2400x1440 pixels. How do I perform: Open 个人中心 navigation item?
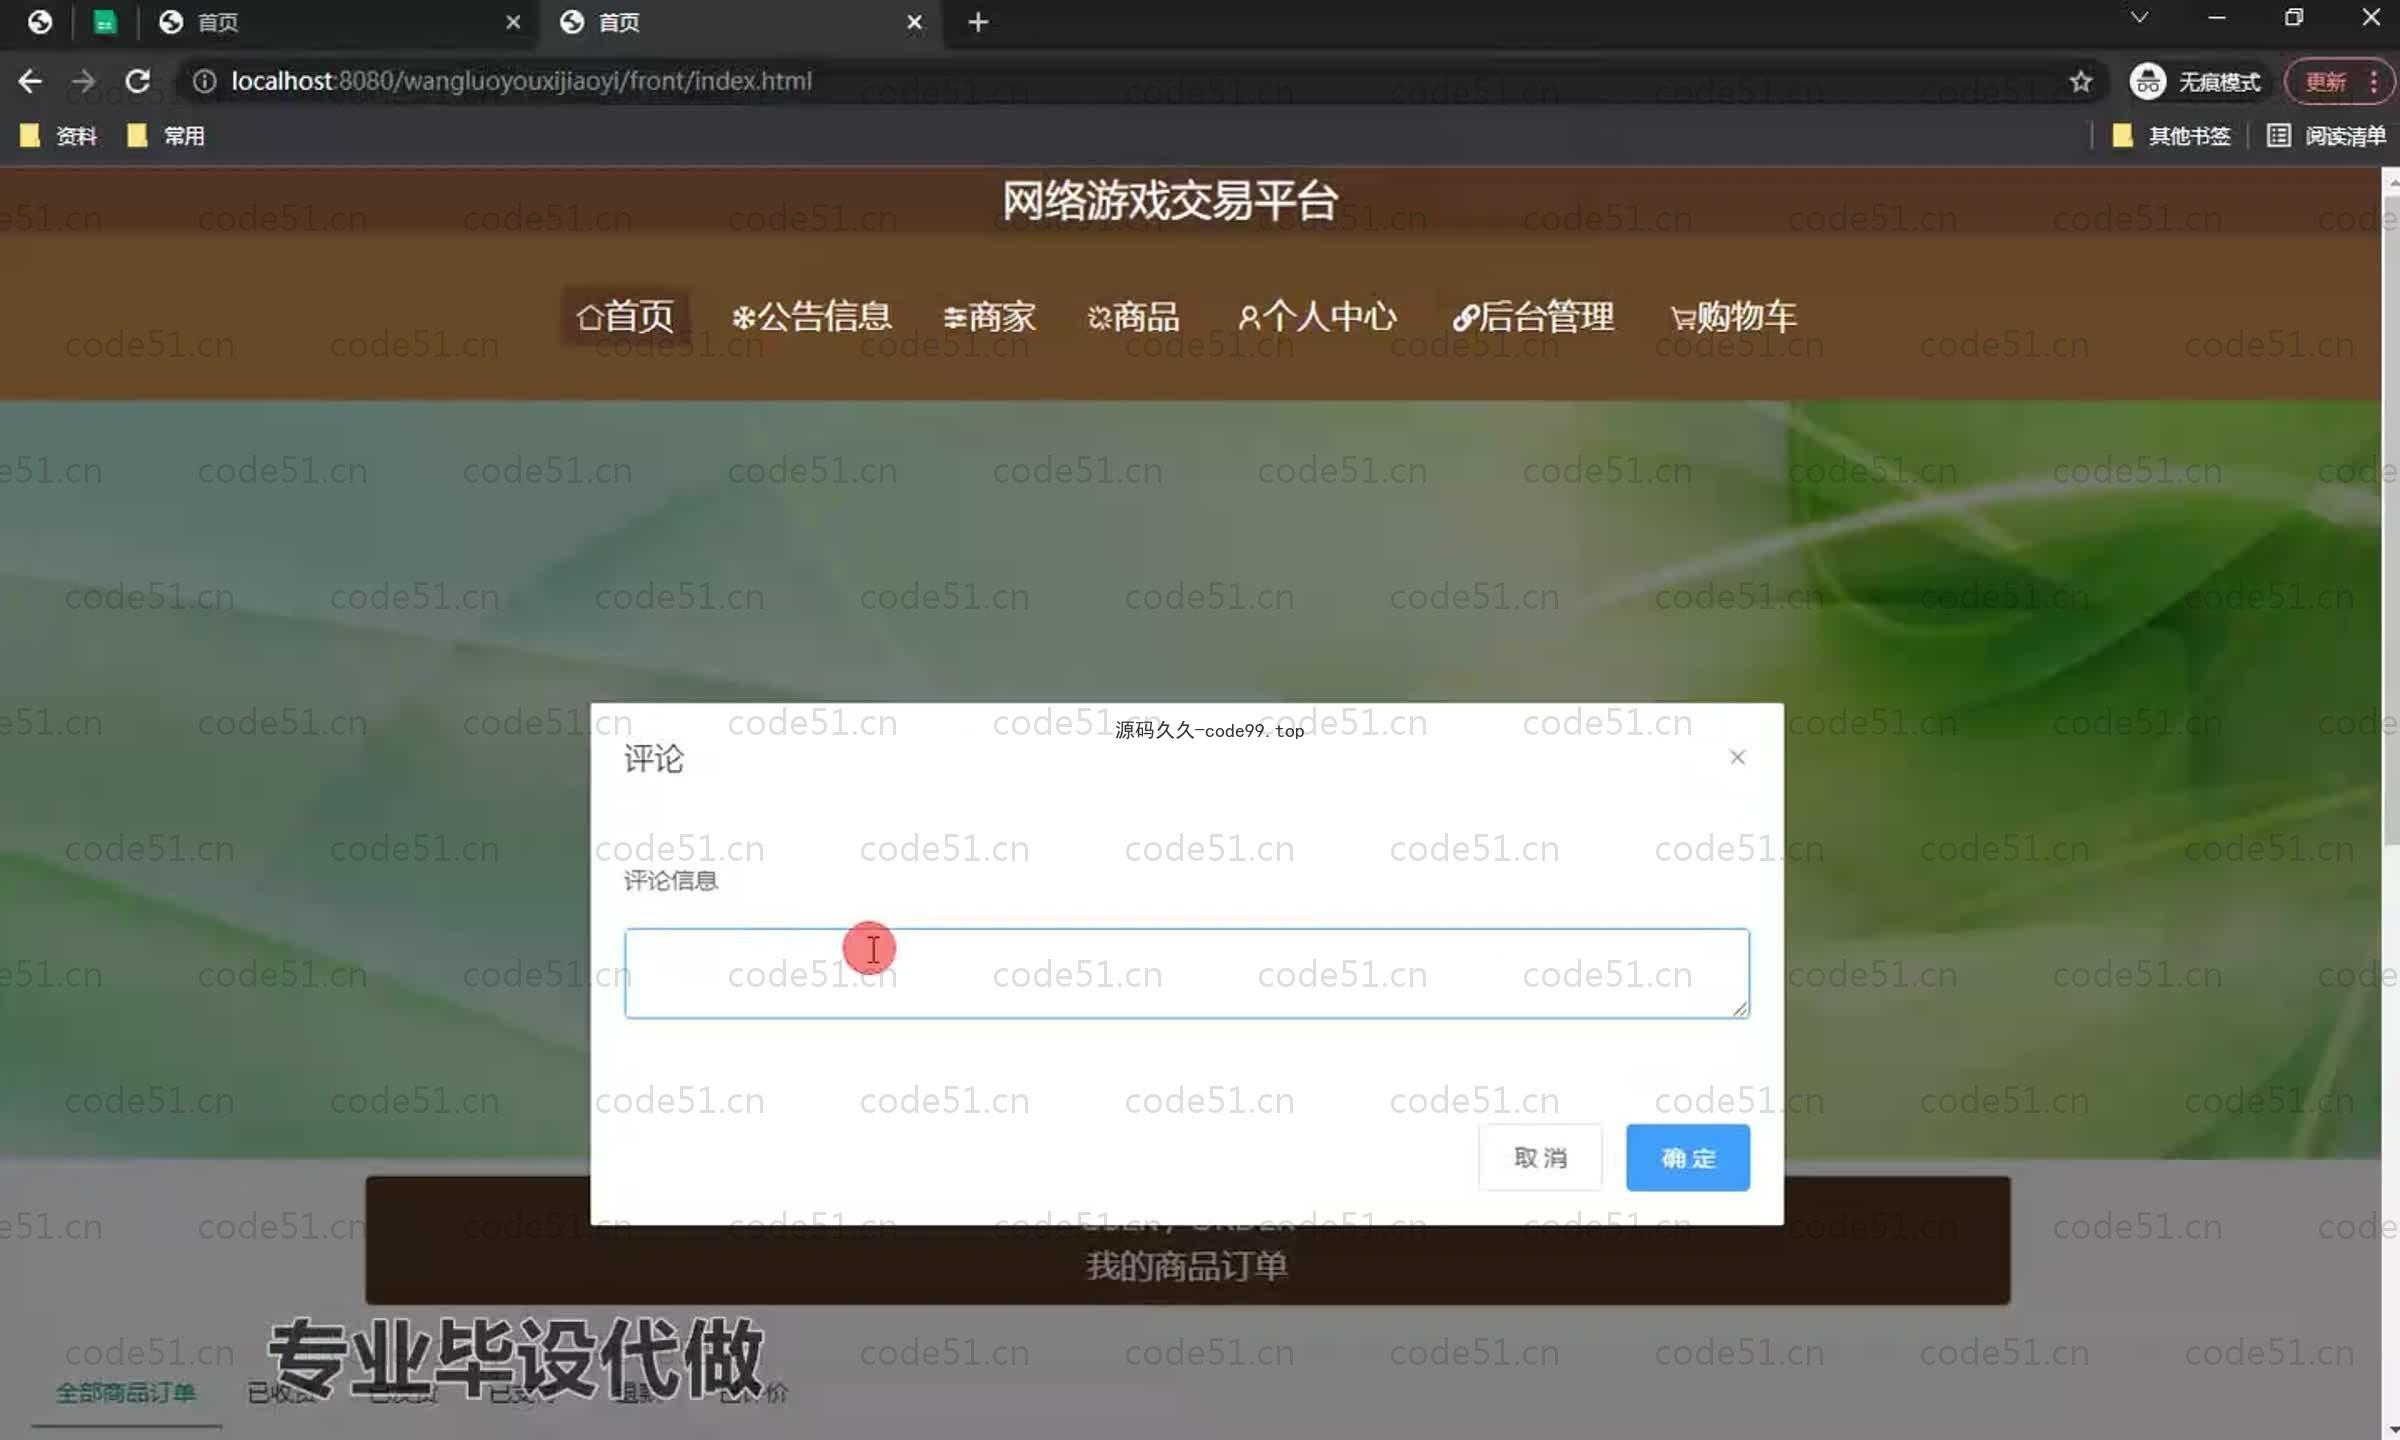coord(1317,316)
